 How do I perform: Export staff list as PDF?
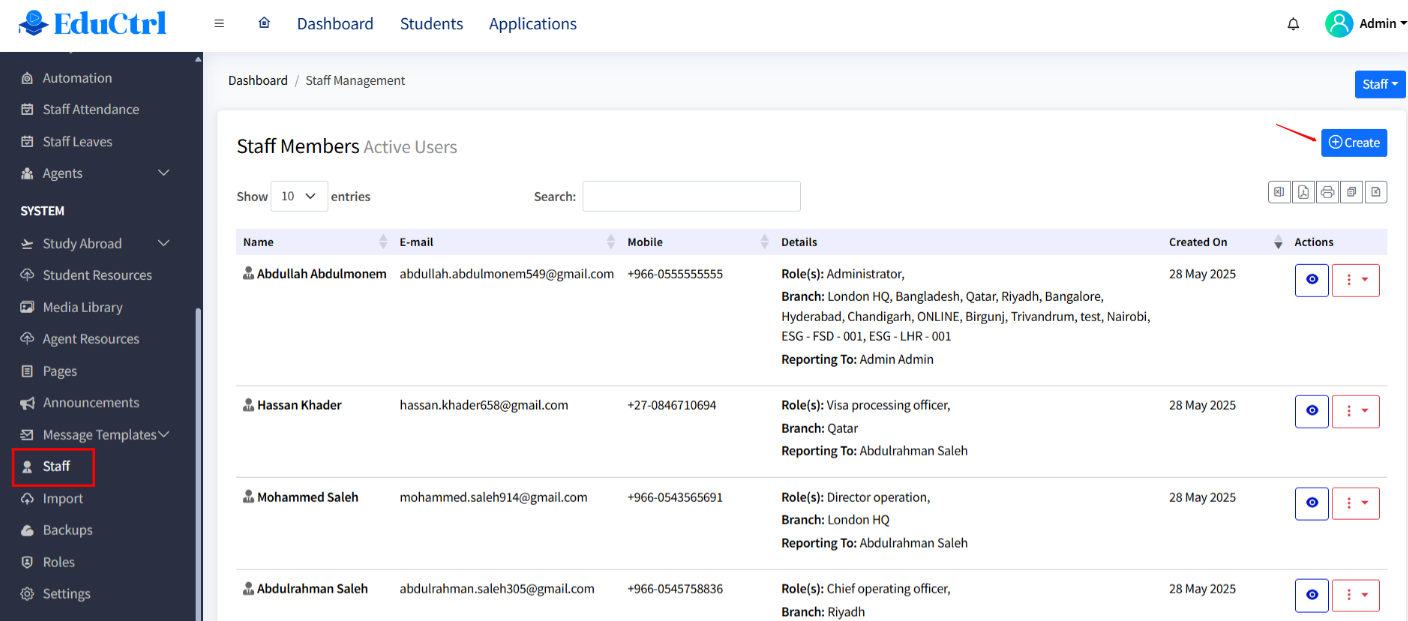(x=1303, y=192)
